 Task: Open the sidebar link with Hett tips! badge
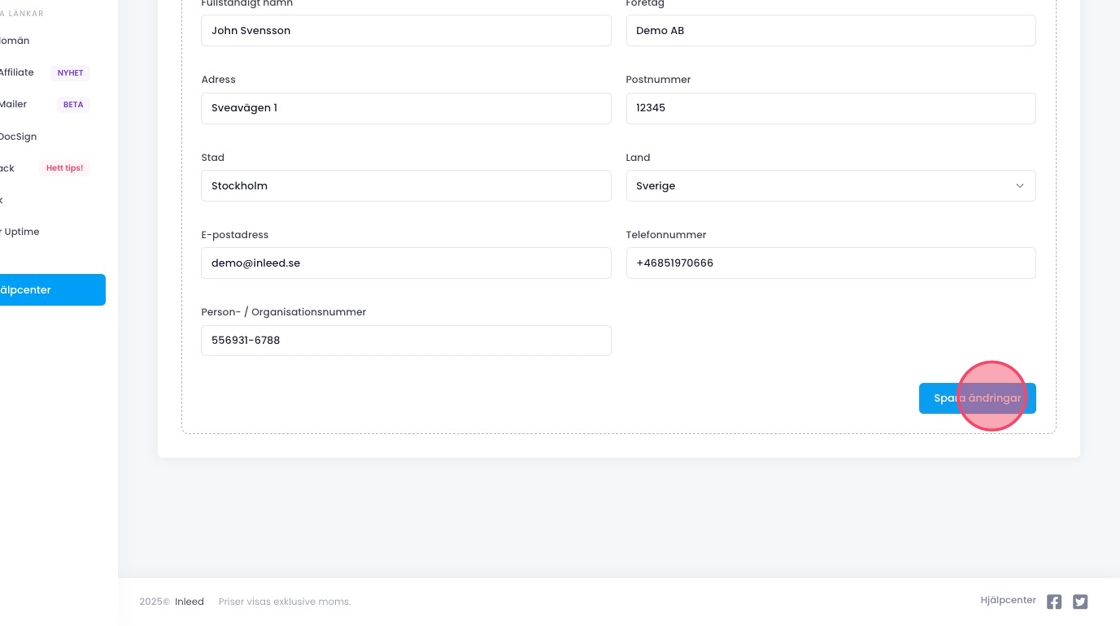[x=8, y=169]
